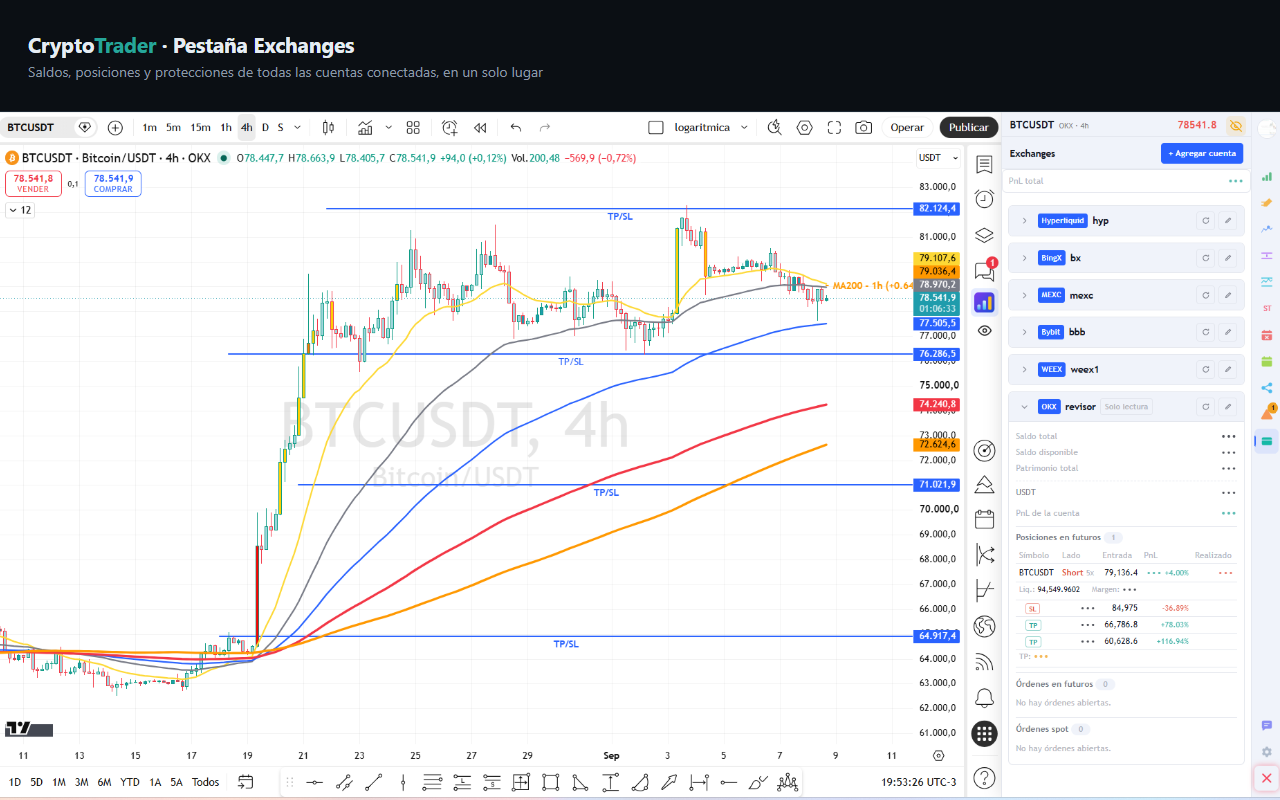Select the vertical line drawing tool
1280x800 pixels.
pos(403,782)
